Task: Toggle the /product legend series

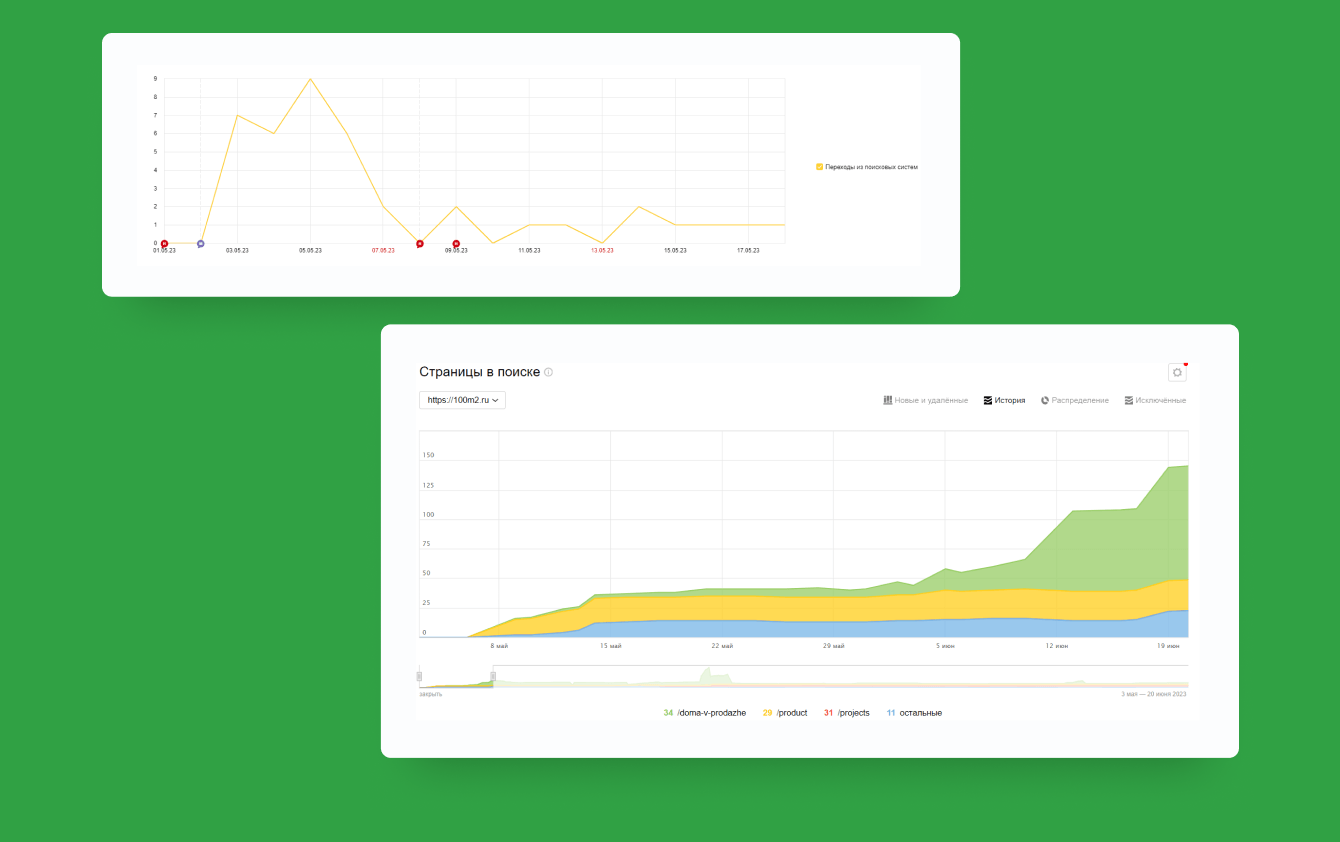Action: 785,713
